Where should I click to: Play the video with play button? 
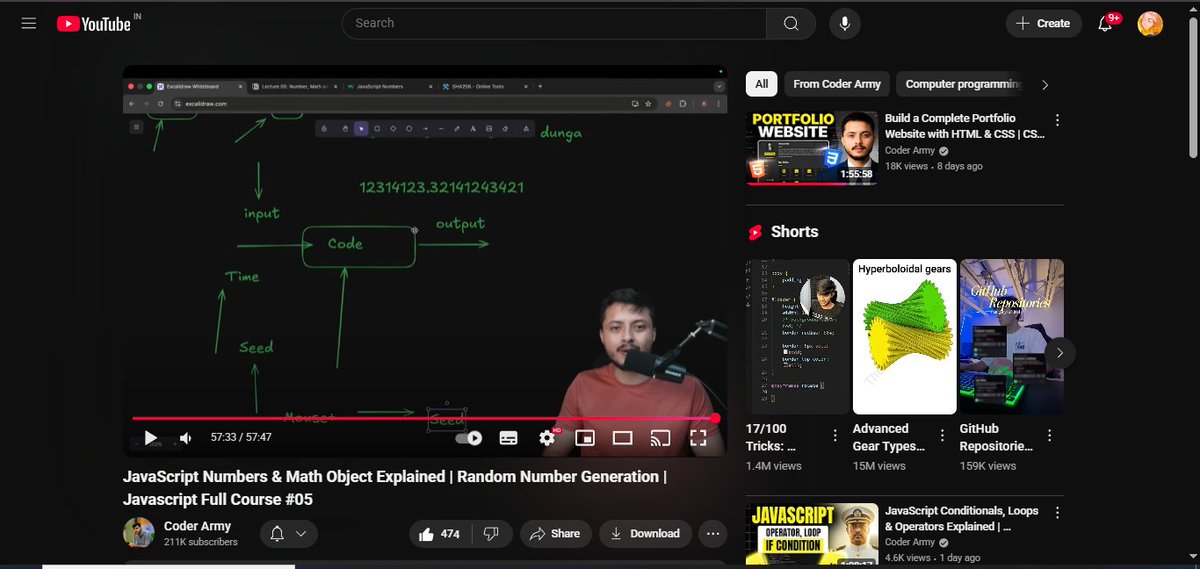151,438
